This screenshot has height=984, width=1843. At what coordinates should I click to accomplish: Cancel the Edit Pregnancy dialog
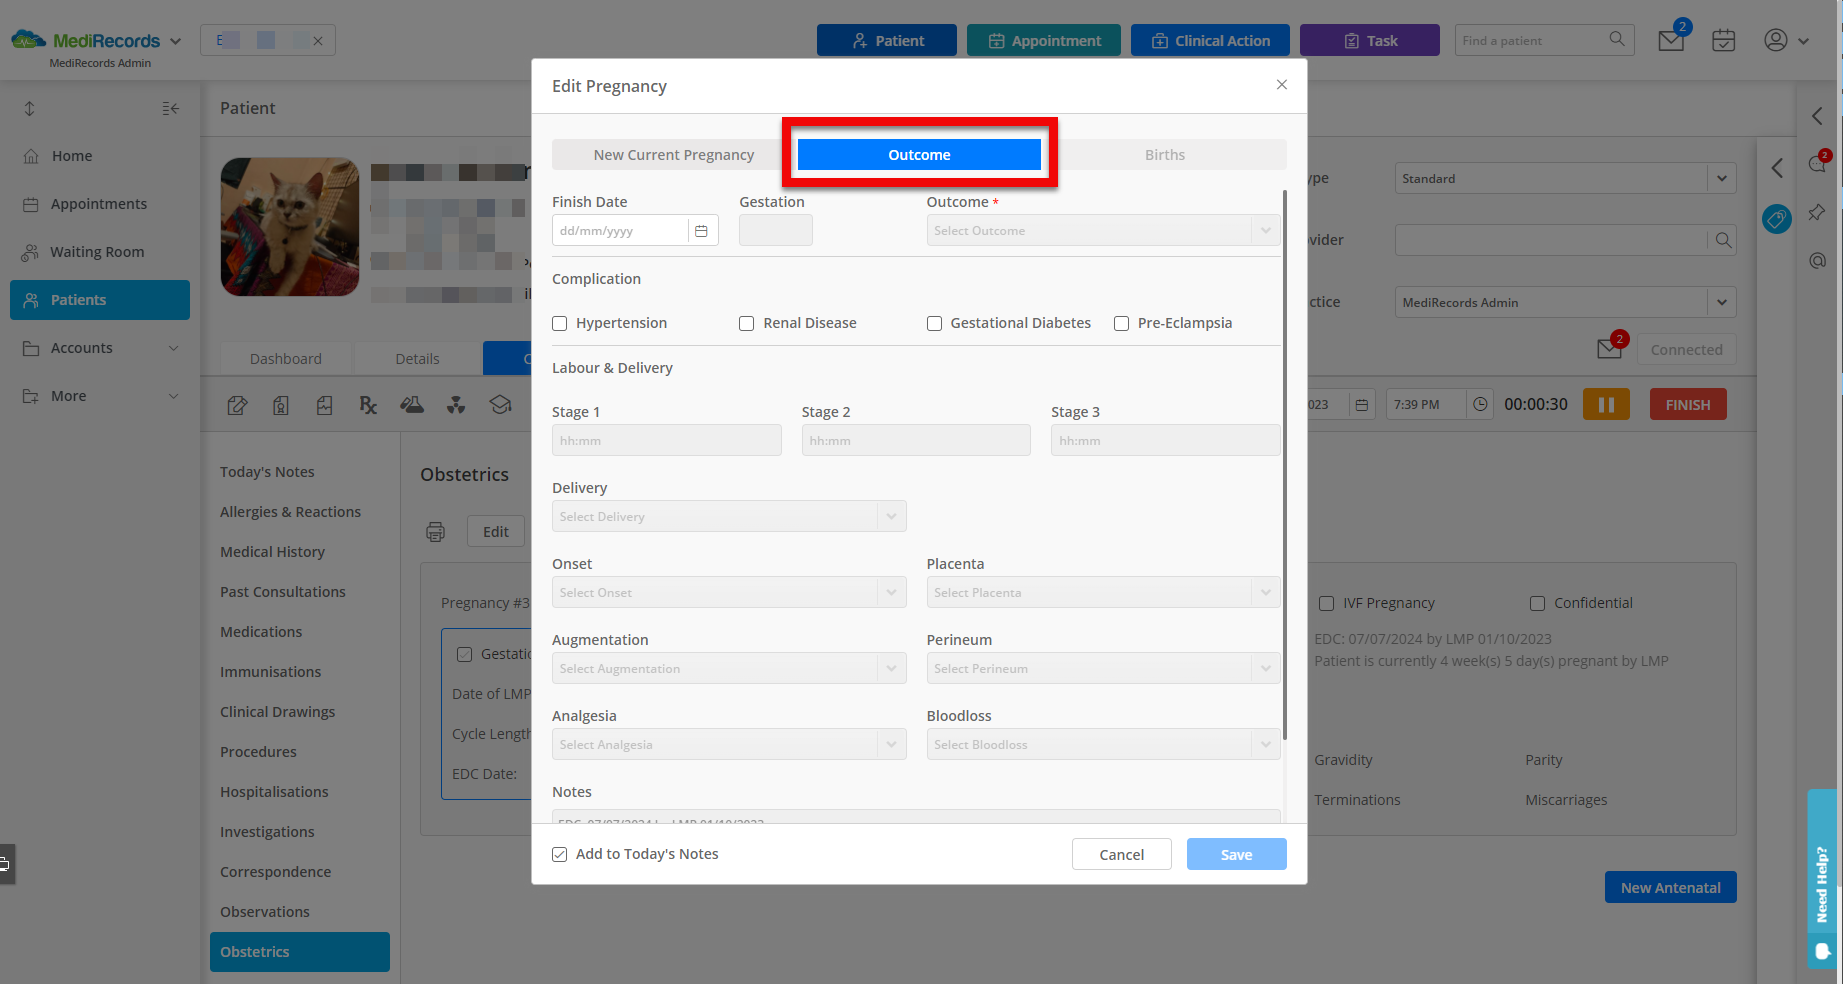1121,854
